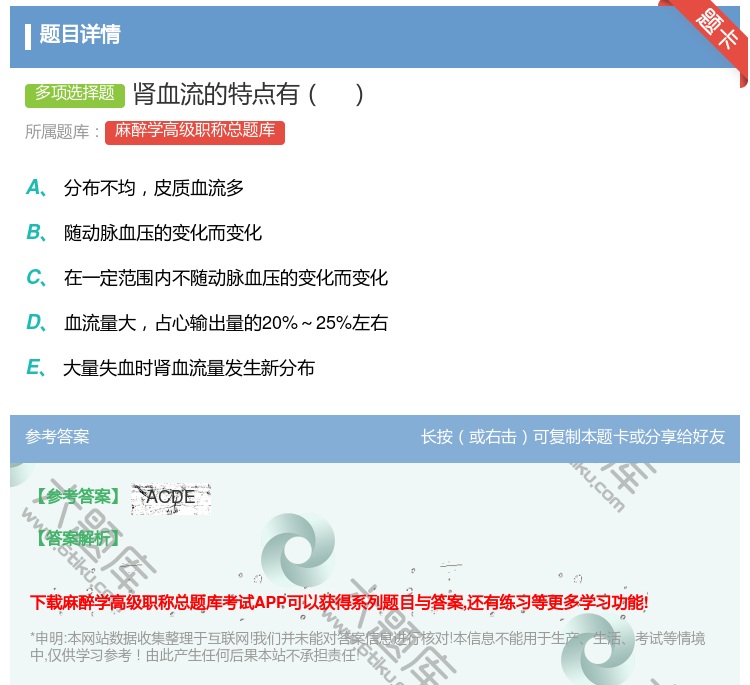This screenshot has width=750, height=685.
Task: Select option E 大量失血时肾血流量发生新分布
Action: pyautogui.click(x=189, y=368)
